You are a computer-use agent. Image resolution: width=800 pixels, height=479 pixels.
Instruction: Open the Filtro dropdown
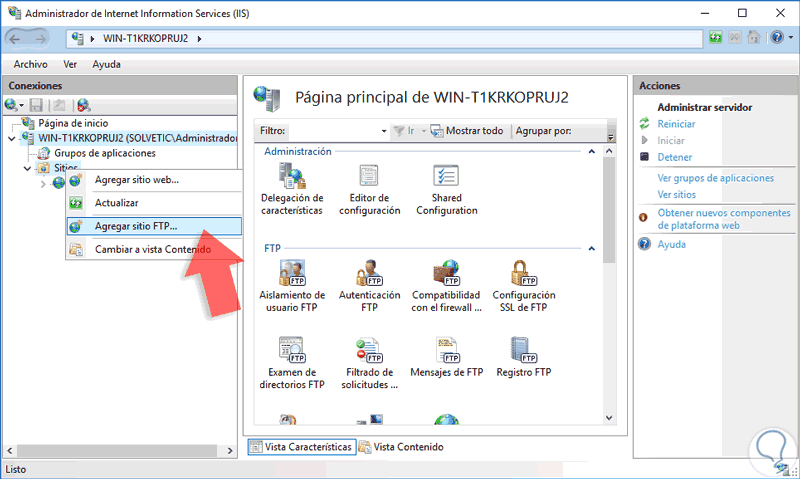[384, 131]
